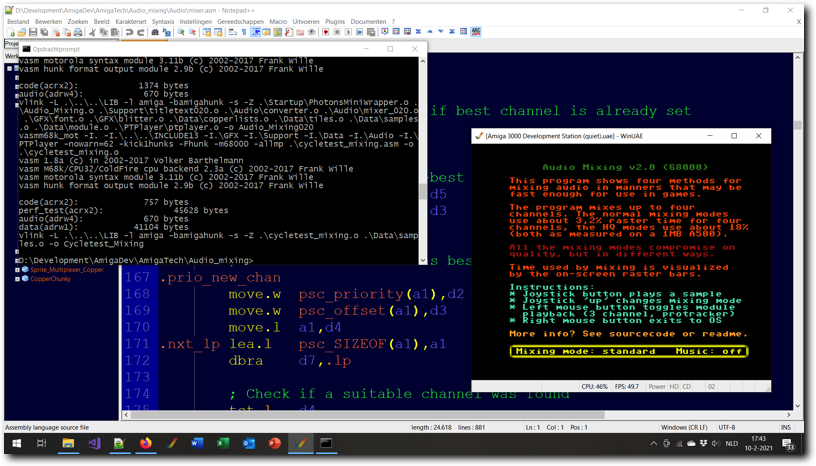Redo the edit via toolbar
This screenshot has height=466, width=816.
click(141, 32)
